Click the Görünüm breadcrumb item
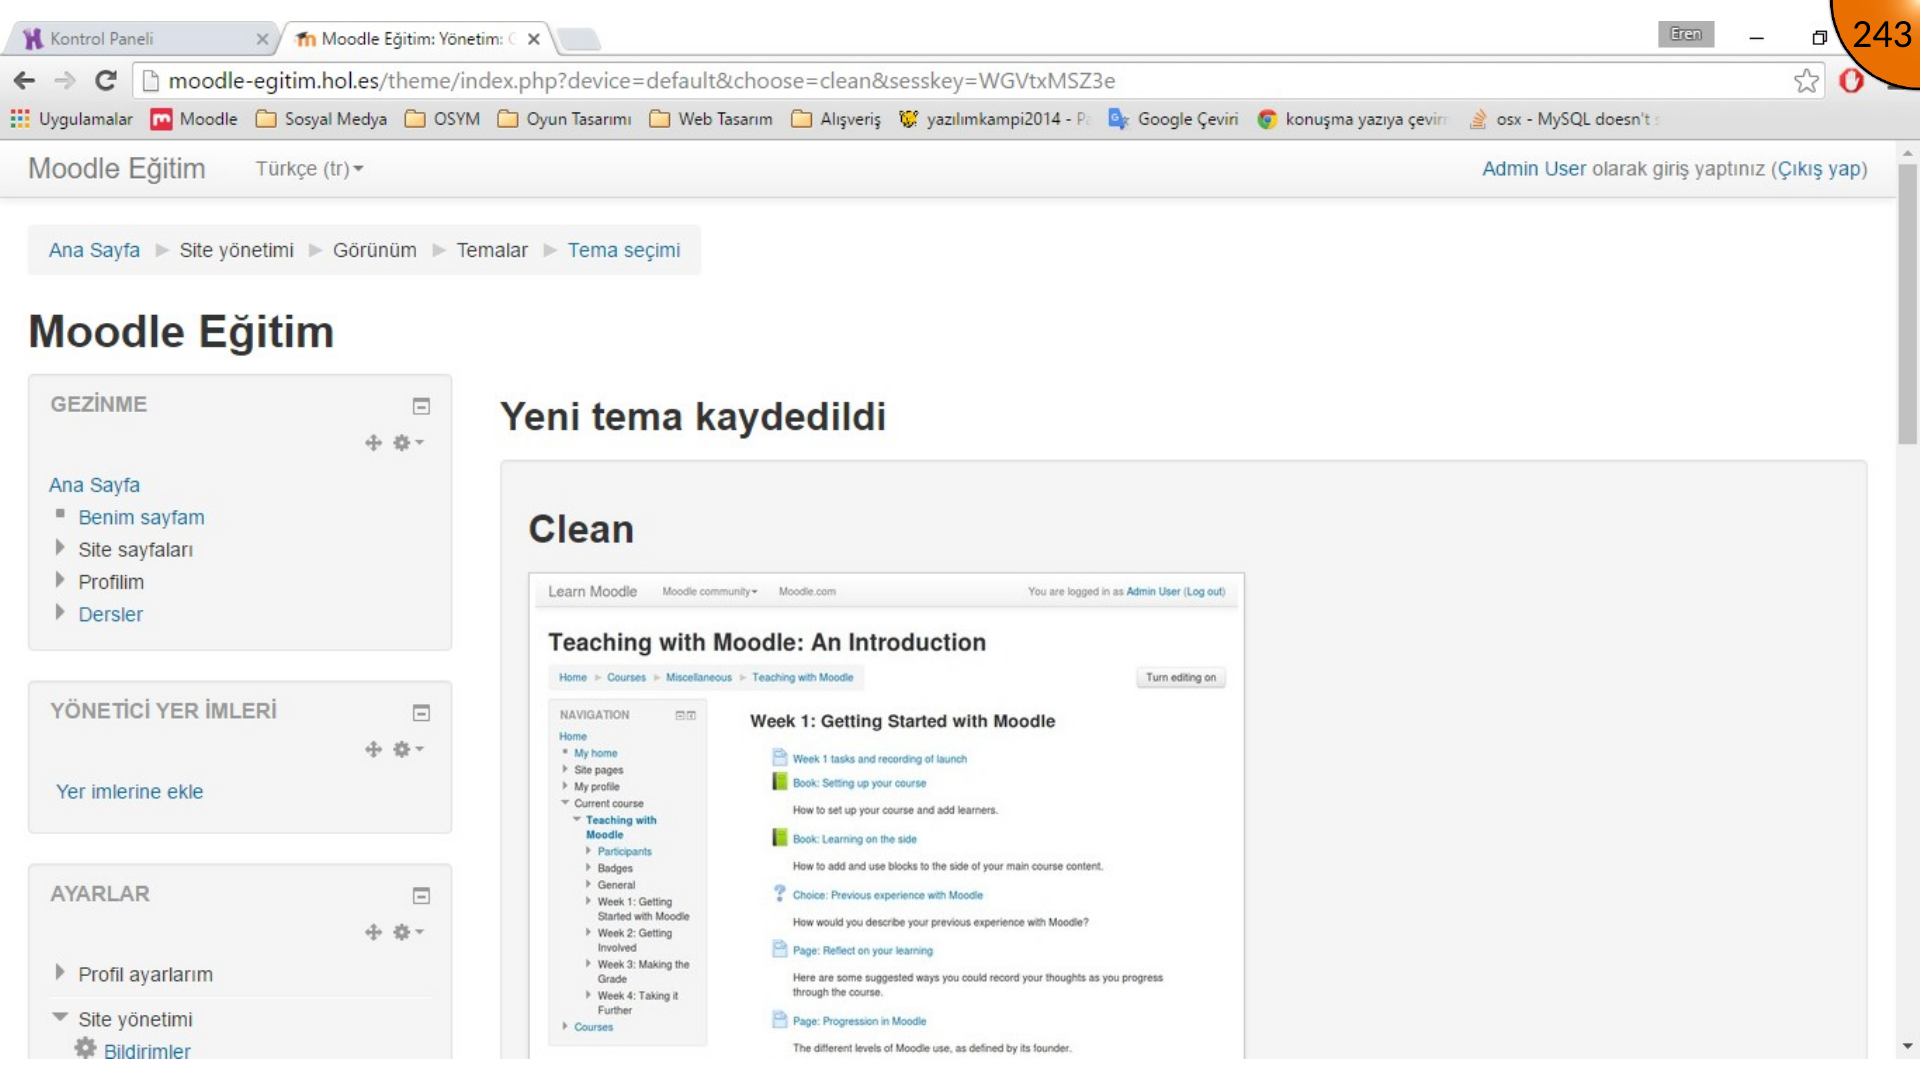 pos(375,250)
